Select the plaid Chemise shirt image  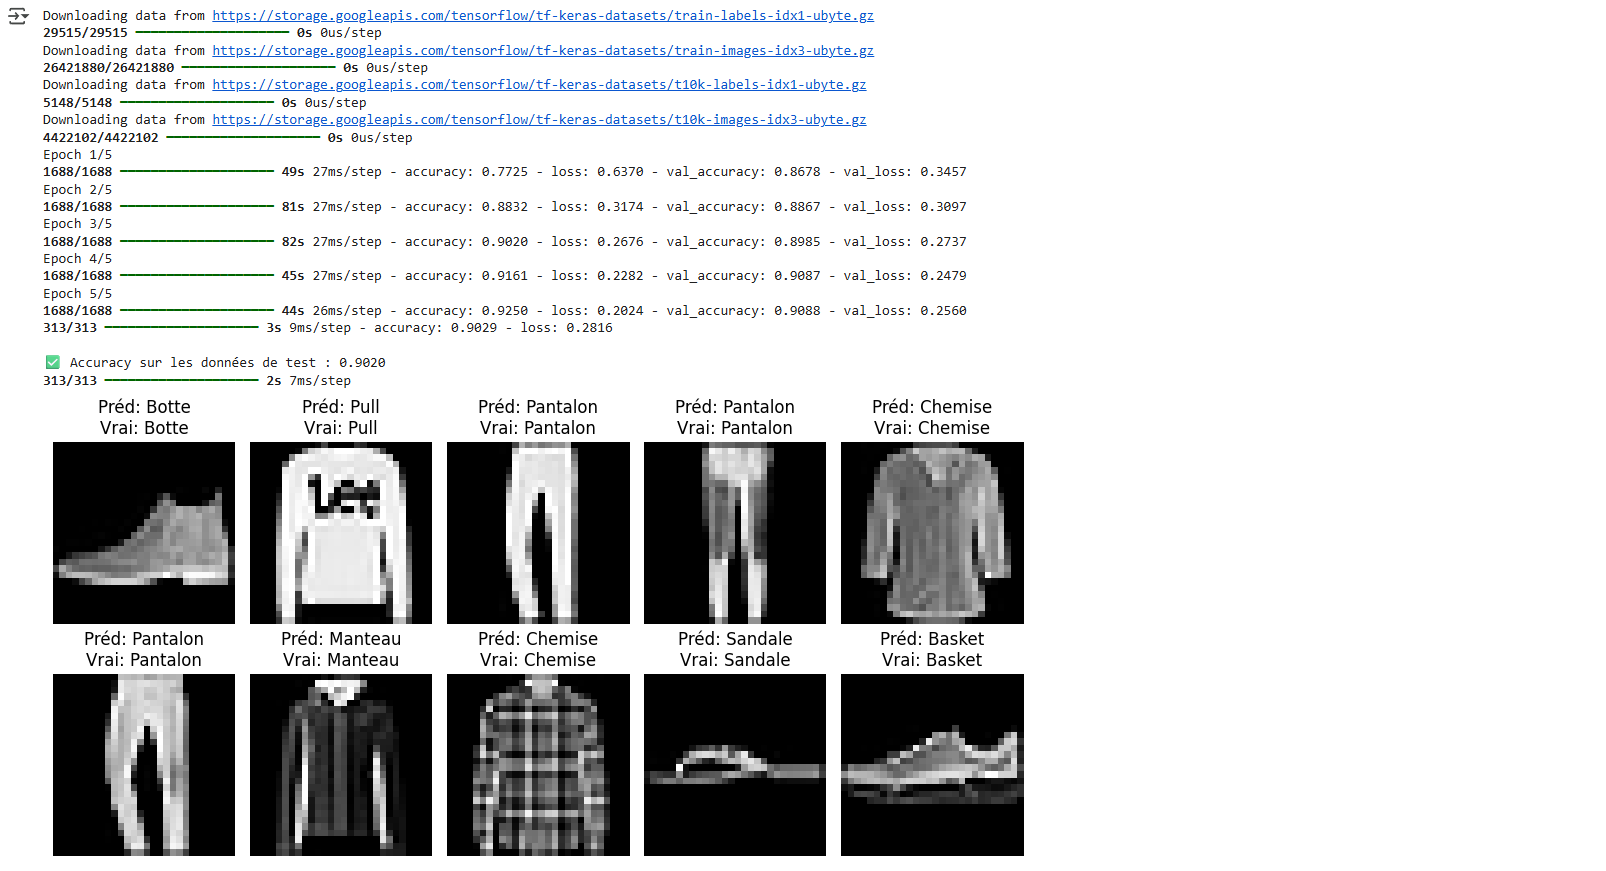[x=538, y=765]
